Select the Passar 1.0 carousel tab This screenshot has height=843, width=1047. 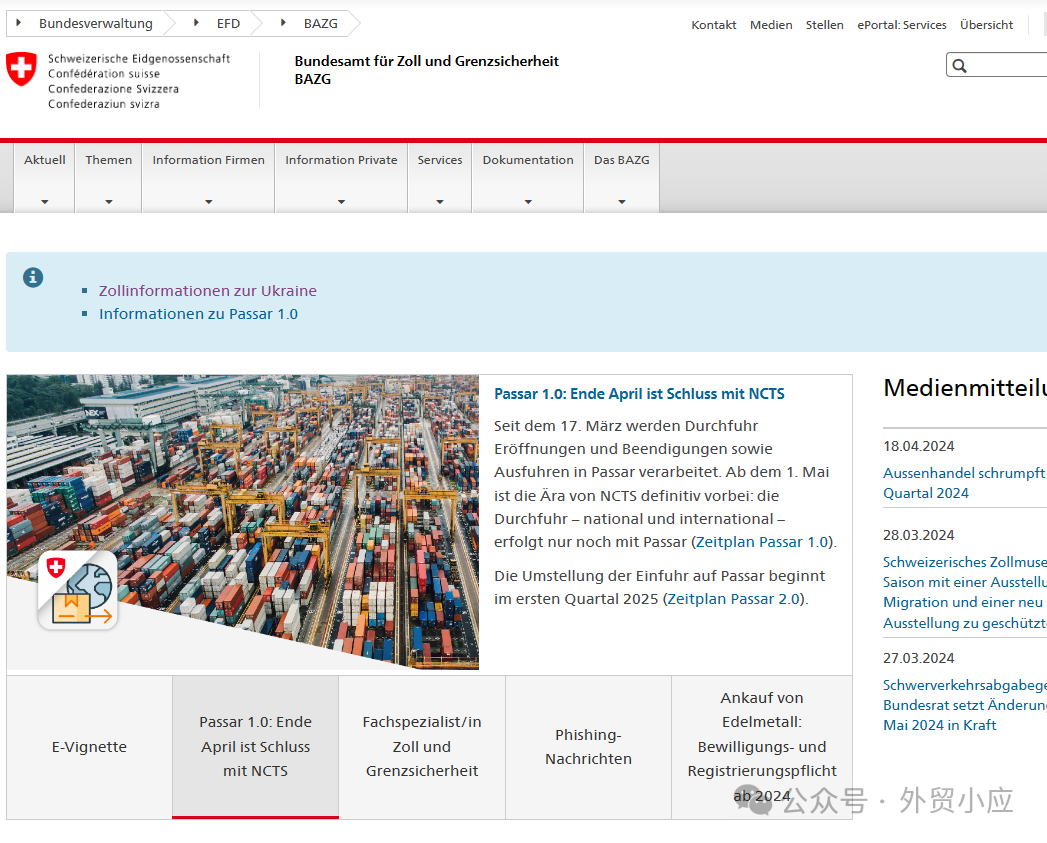click(x=256, y=747)
